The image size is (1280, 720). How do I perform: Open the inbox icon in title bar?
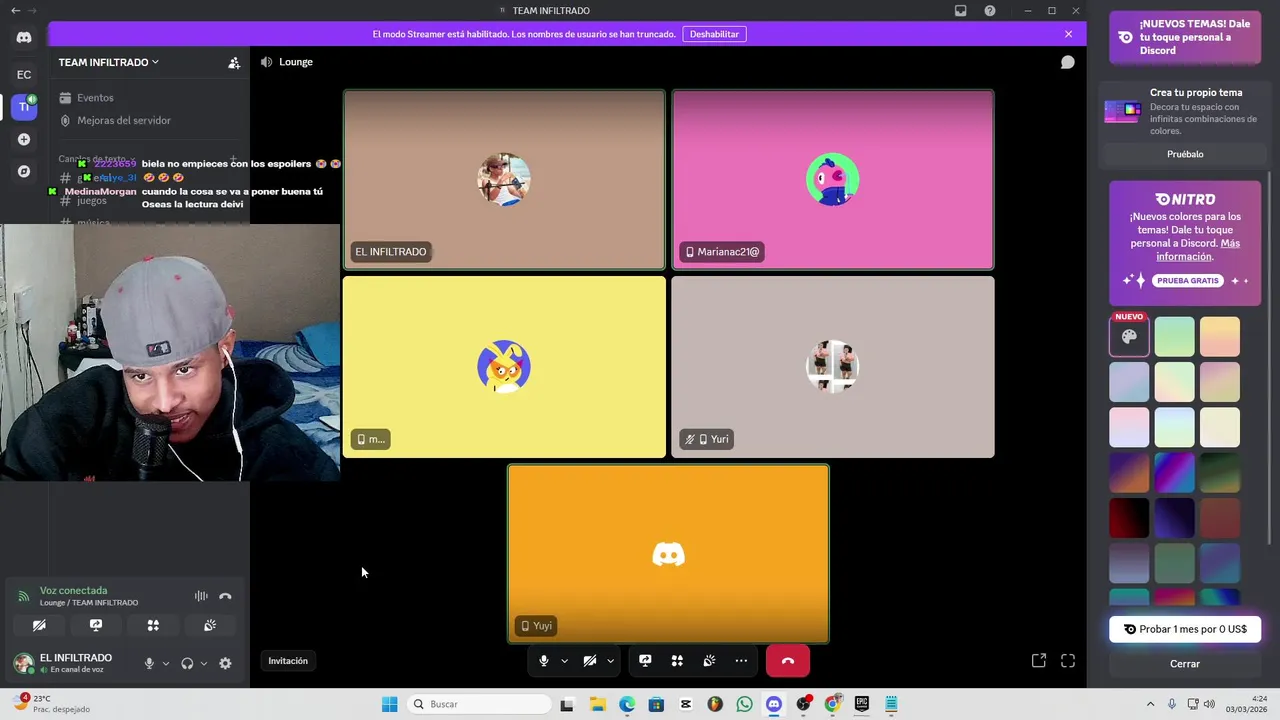(x=961, y=11)
